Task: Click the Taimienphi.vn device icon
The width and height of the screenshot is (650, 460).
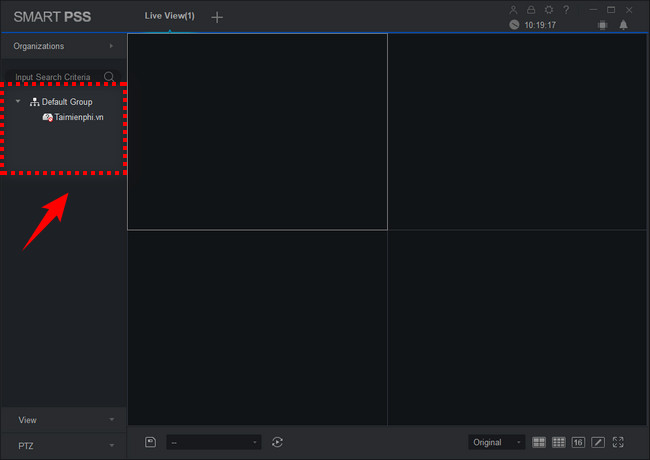Action: 48,117
